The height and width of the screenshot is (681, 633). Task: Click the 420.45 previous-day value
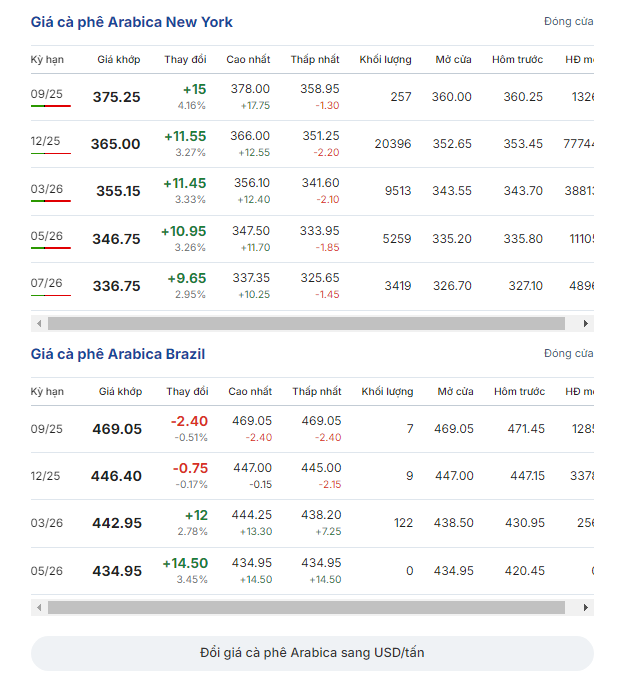tap(525, 571)
